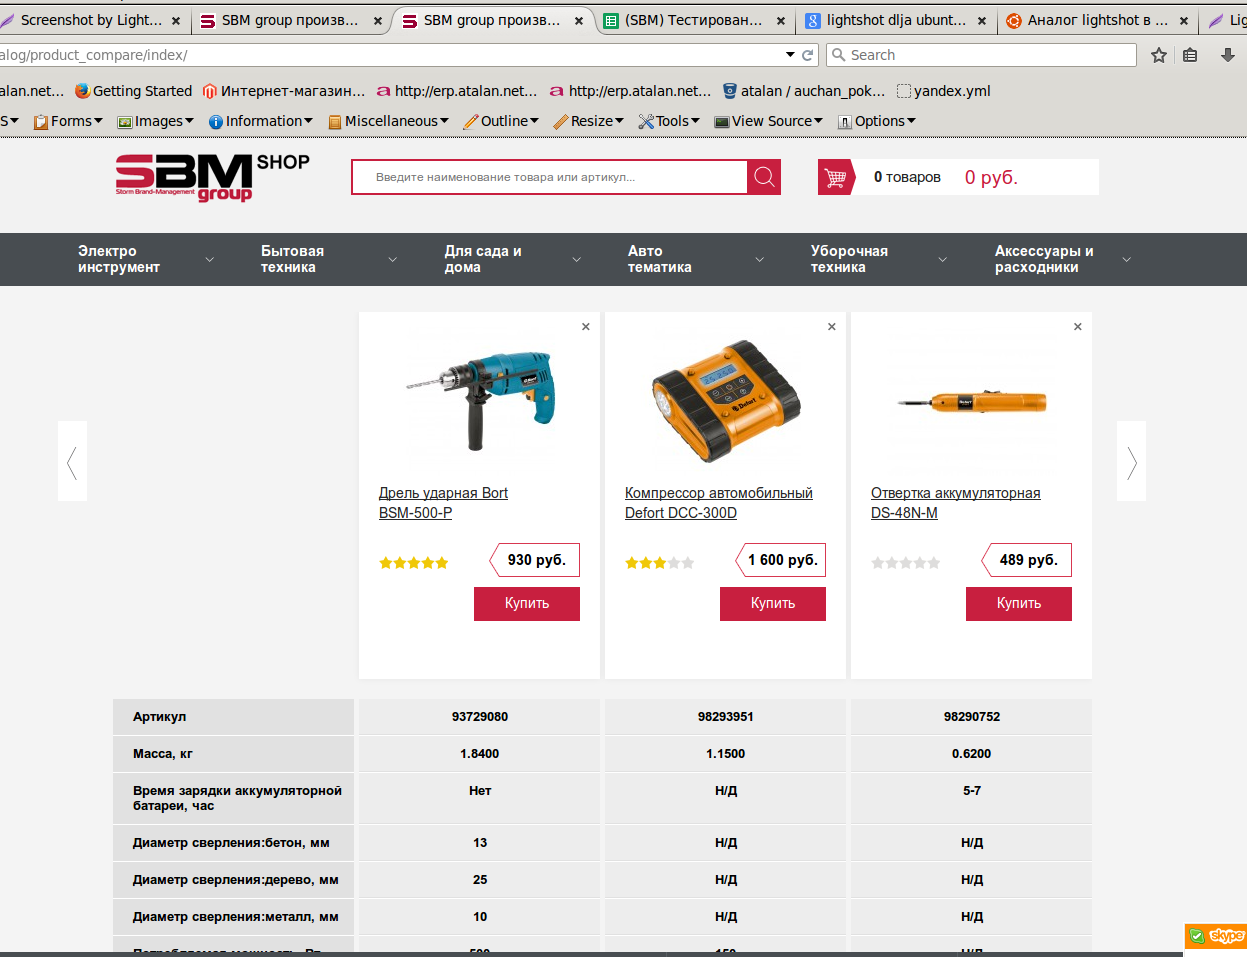Open the Интернет-магазин bookmark
Viewport: 1247px width, 957px height.
point(284,91)
